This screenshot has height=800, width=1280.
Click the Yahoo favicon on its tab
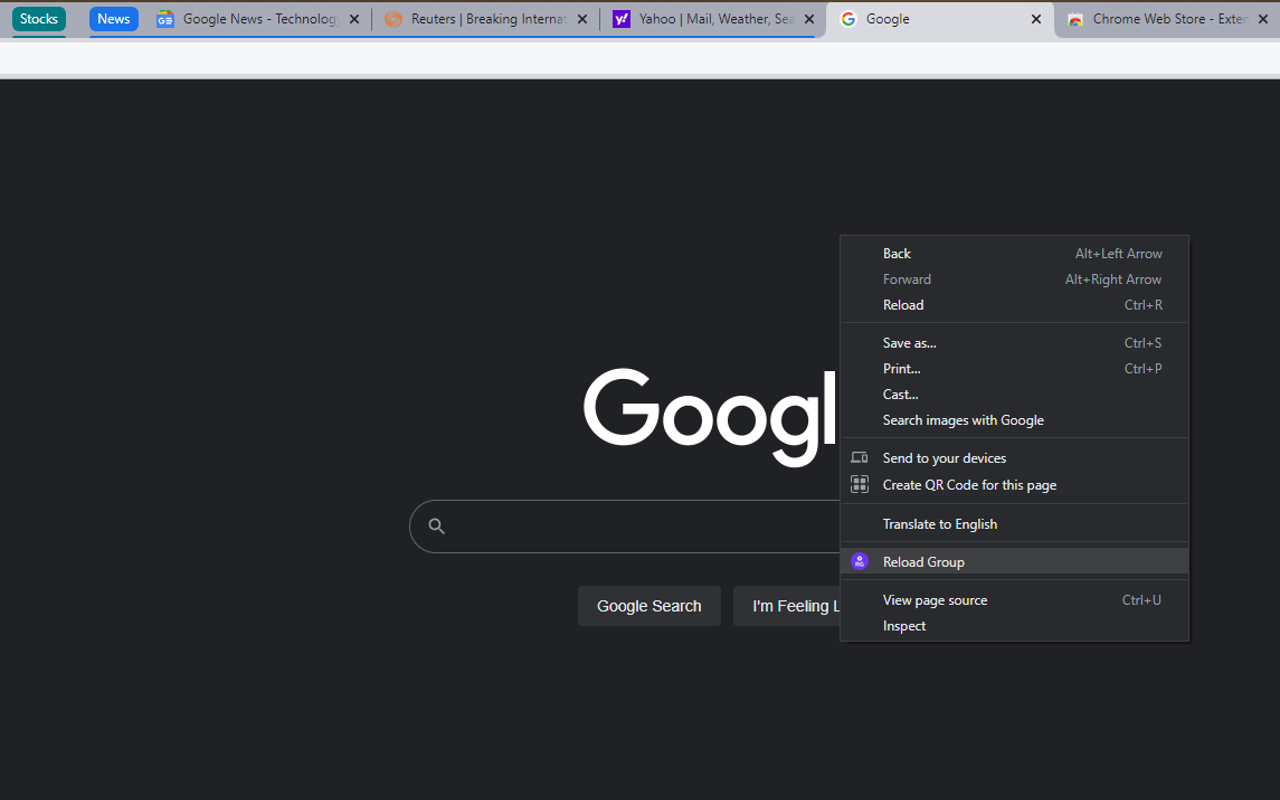click(x=622, y=18)
